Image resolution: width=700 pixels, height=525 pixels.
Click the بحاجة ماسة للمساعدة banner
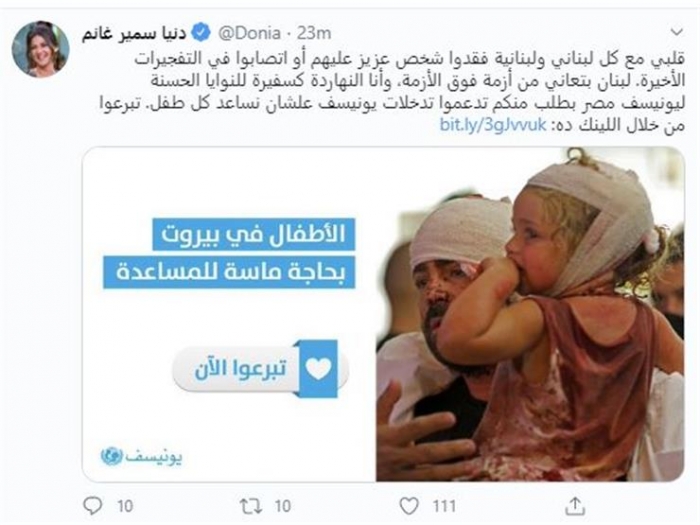coord(229,272)
